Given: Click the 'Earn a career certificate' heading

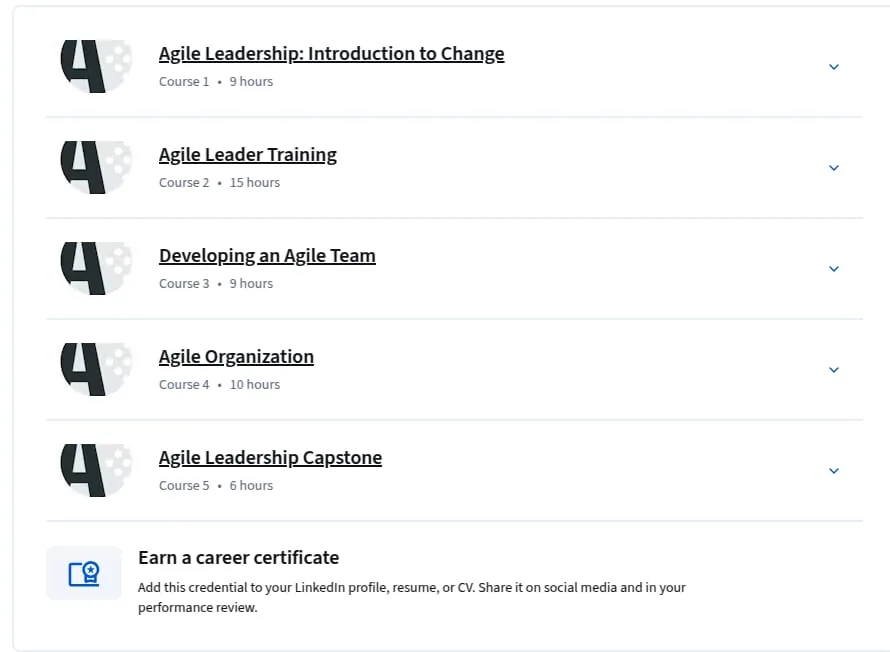Looking at the screenshot, I should point(238,558).
